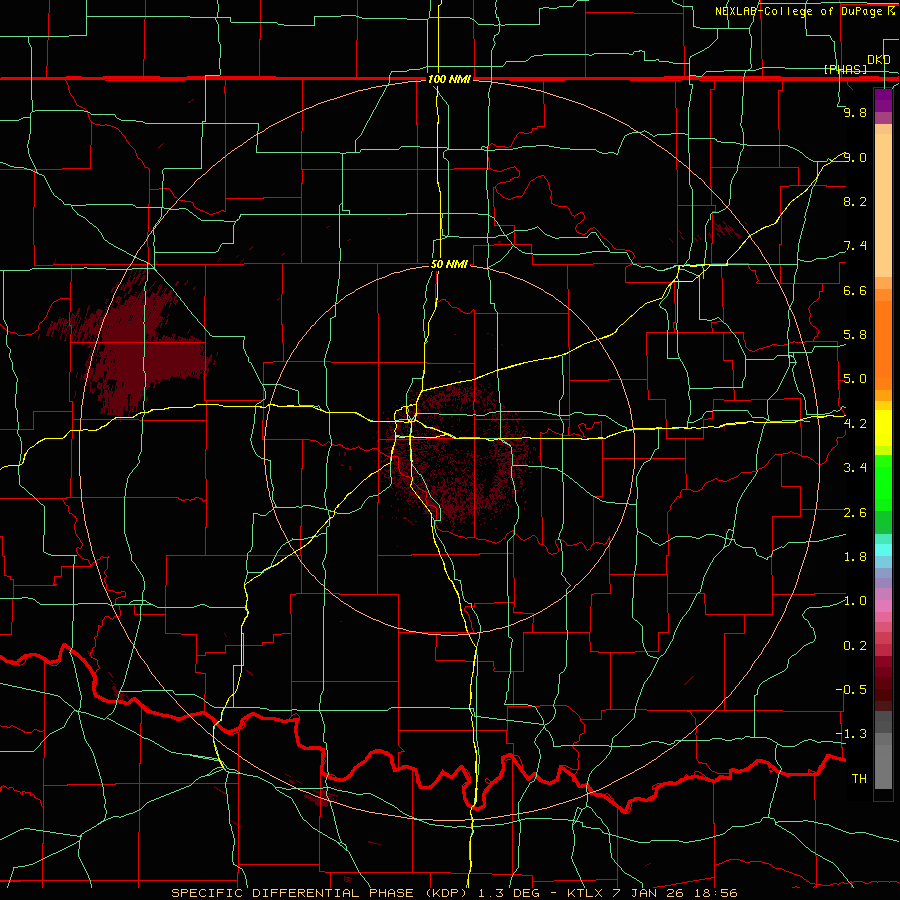Click the 1.8 value on the scale
900x900 pixels.
[x=855, y=557]
